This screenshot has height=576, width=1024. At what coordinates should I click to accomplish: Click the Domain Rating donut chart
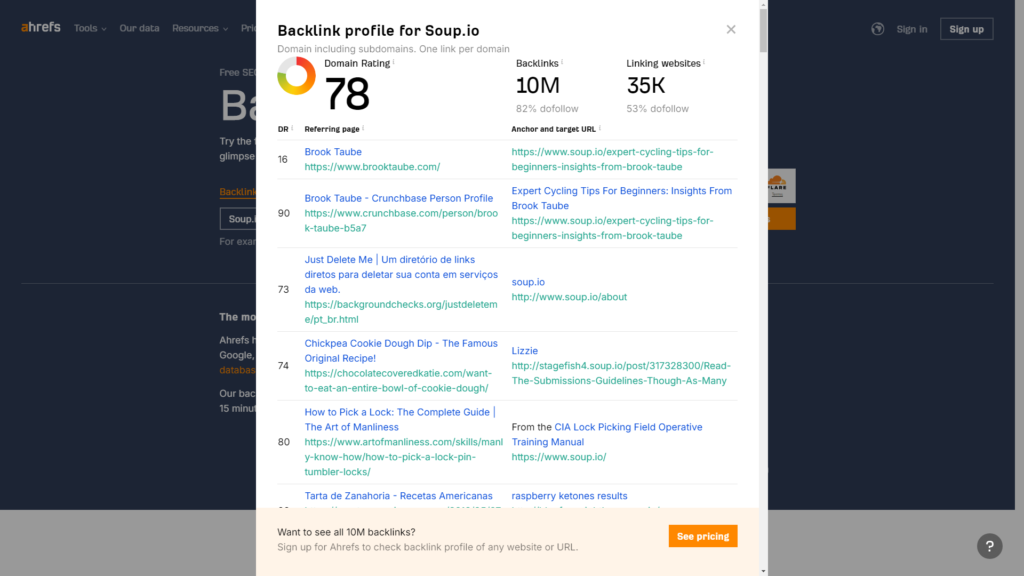(296, 76)
